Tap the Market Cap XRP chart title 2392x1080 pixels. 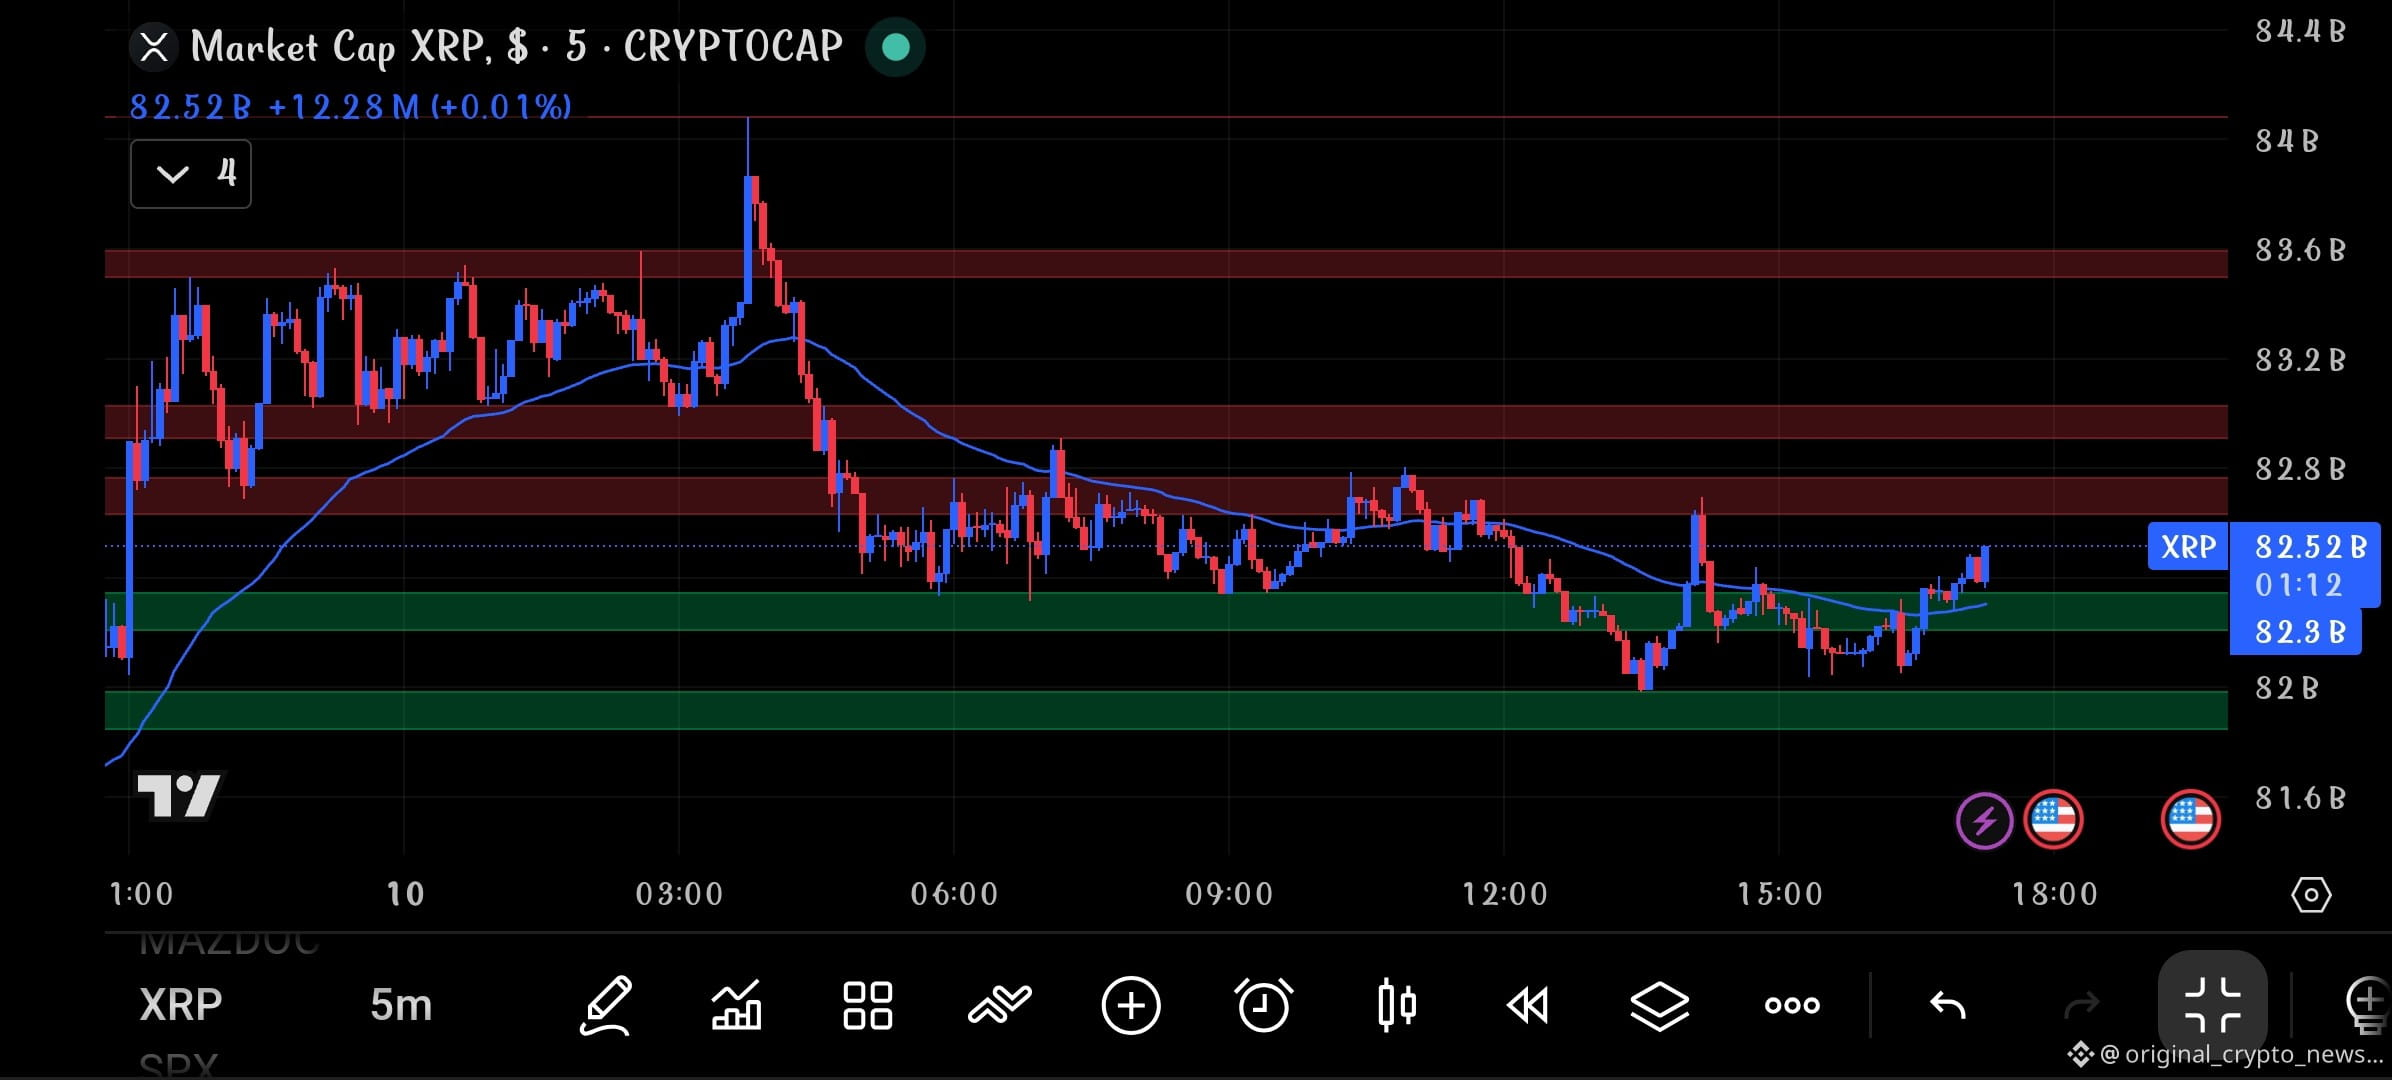pyautogui.click(x=516, y=47)
